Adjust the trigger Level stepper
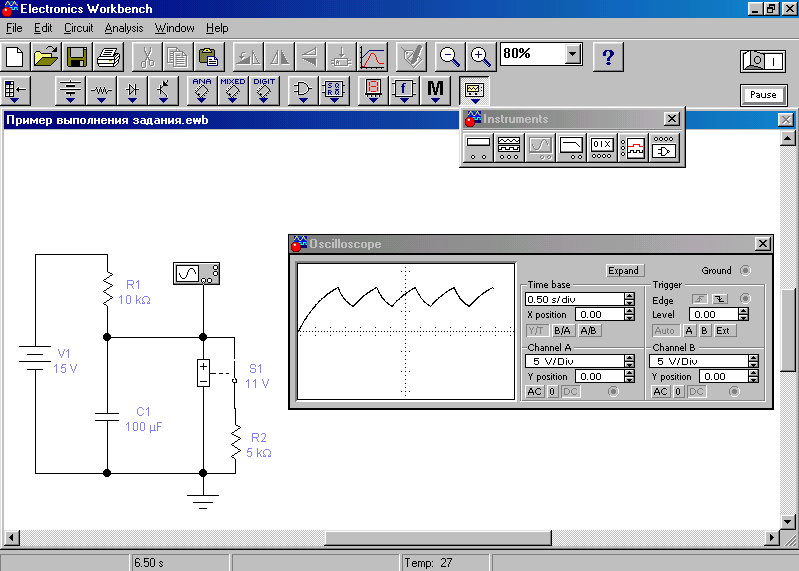 click(744, 314)
